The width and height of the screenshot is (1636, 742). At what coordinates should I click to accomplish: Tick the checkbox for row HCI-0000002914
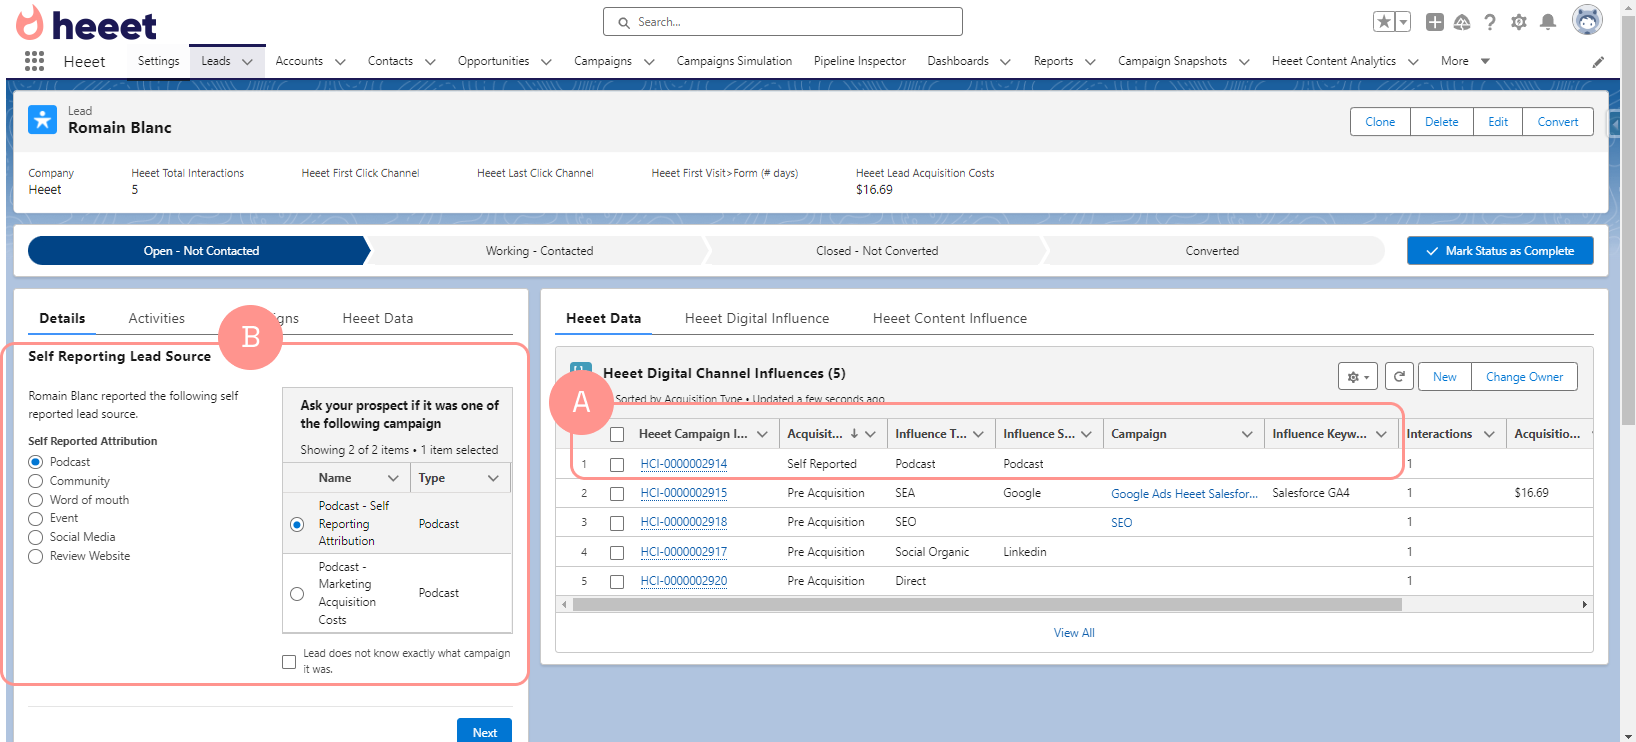(617, 464)
